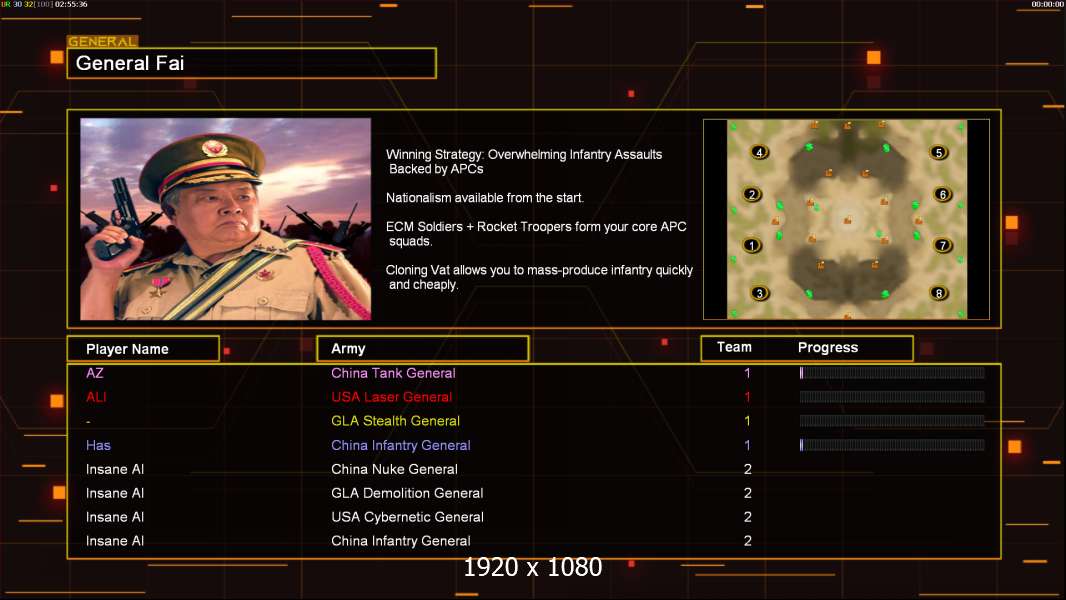This screenshot has width=1066, height=600.
Task: Click USA Cybernetic General army text
Action: [x=407, y=517]
